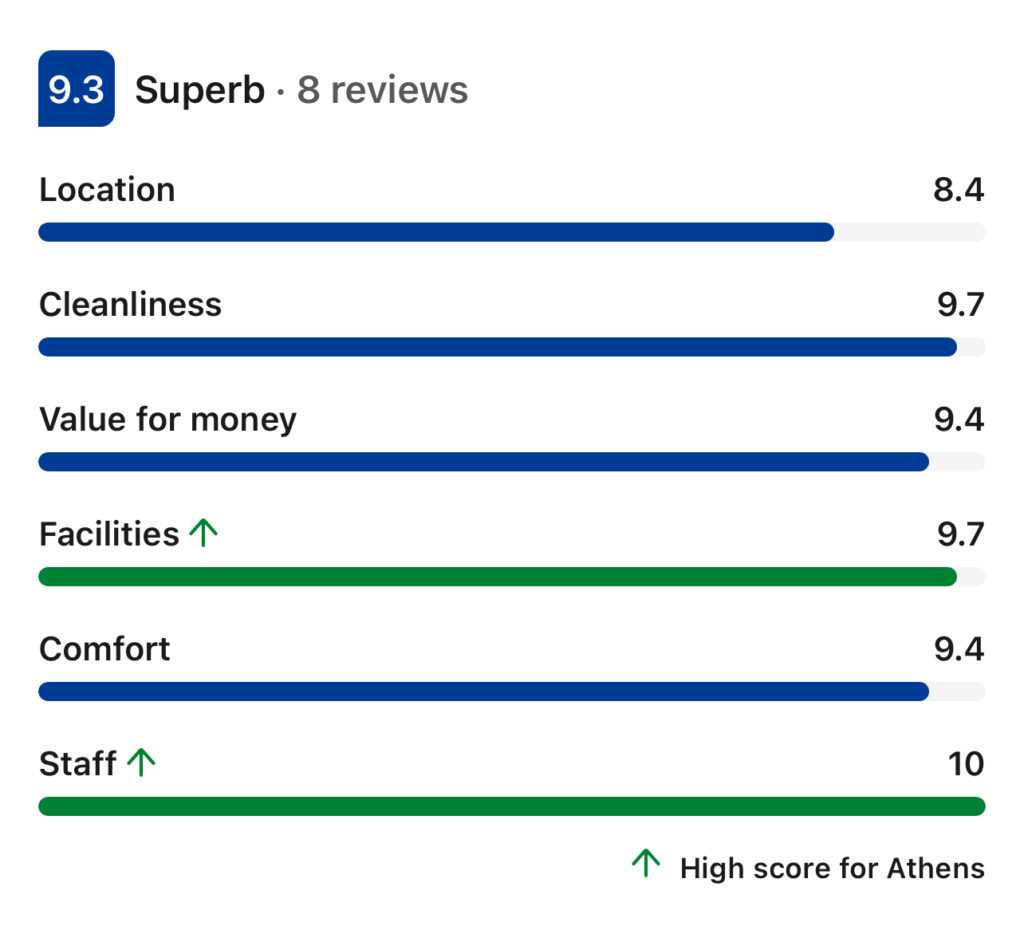This screenshot has width=1024, height=926.
Task: Select the Location category label
Action: (x=107, y=190)
